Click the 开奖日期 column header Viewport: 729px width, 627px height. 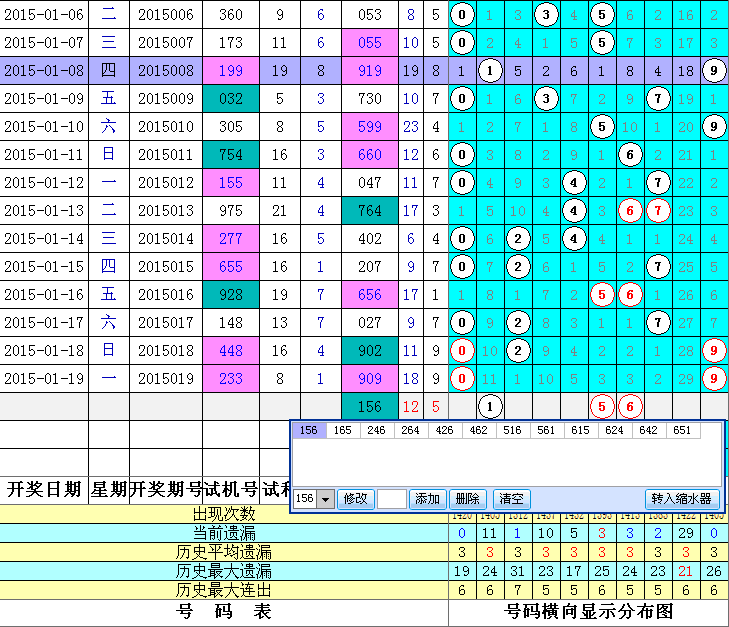coord(44,489)
